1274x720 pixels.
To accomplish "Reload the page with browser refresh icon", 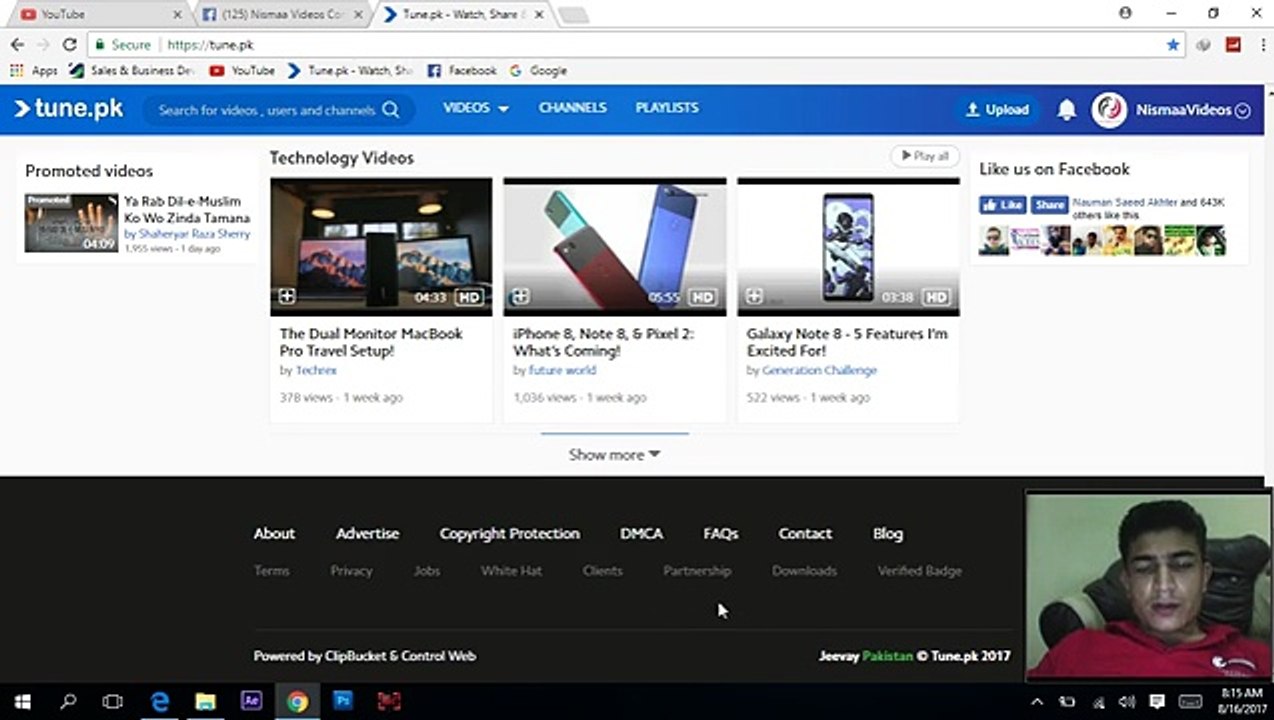I will pyautogui.click(x=69, y=45).
